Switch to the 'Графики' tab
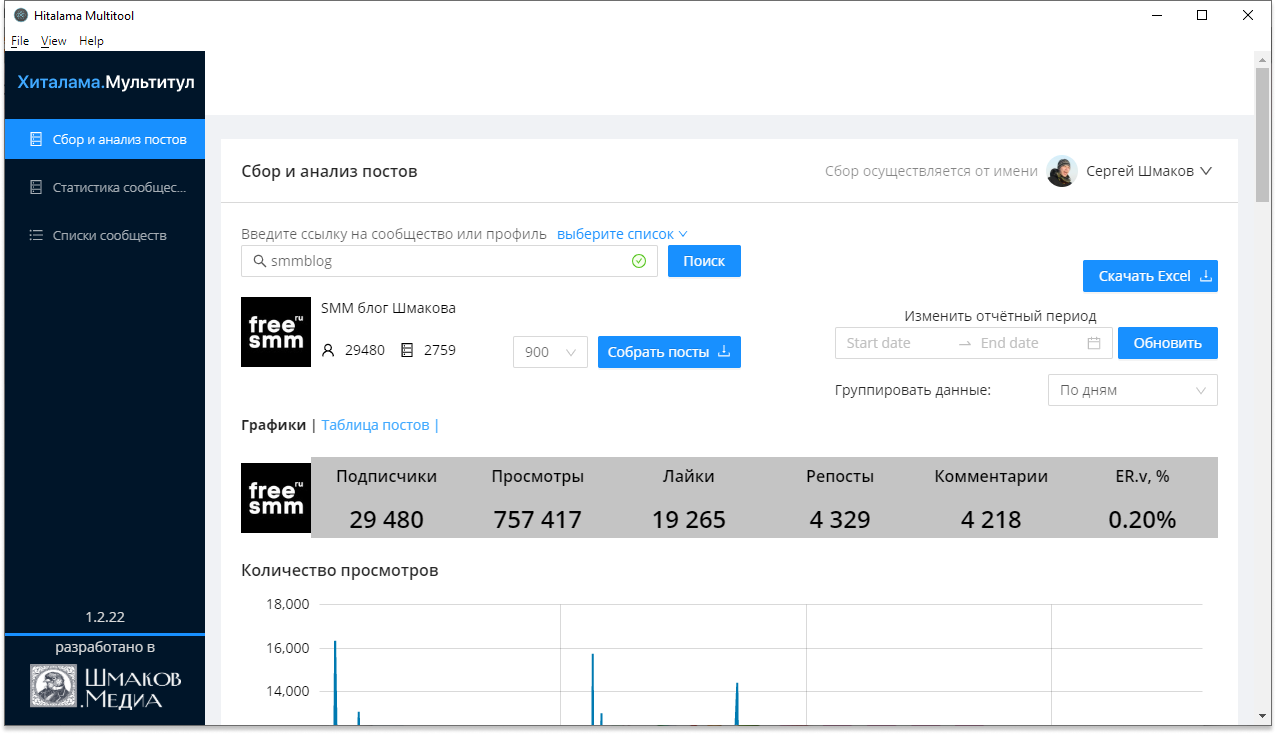 click(274, 425)
